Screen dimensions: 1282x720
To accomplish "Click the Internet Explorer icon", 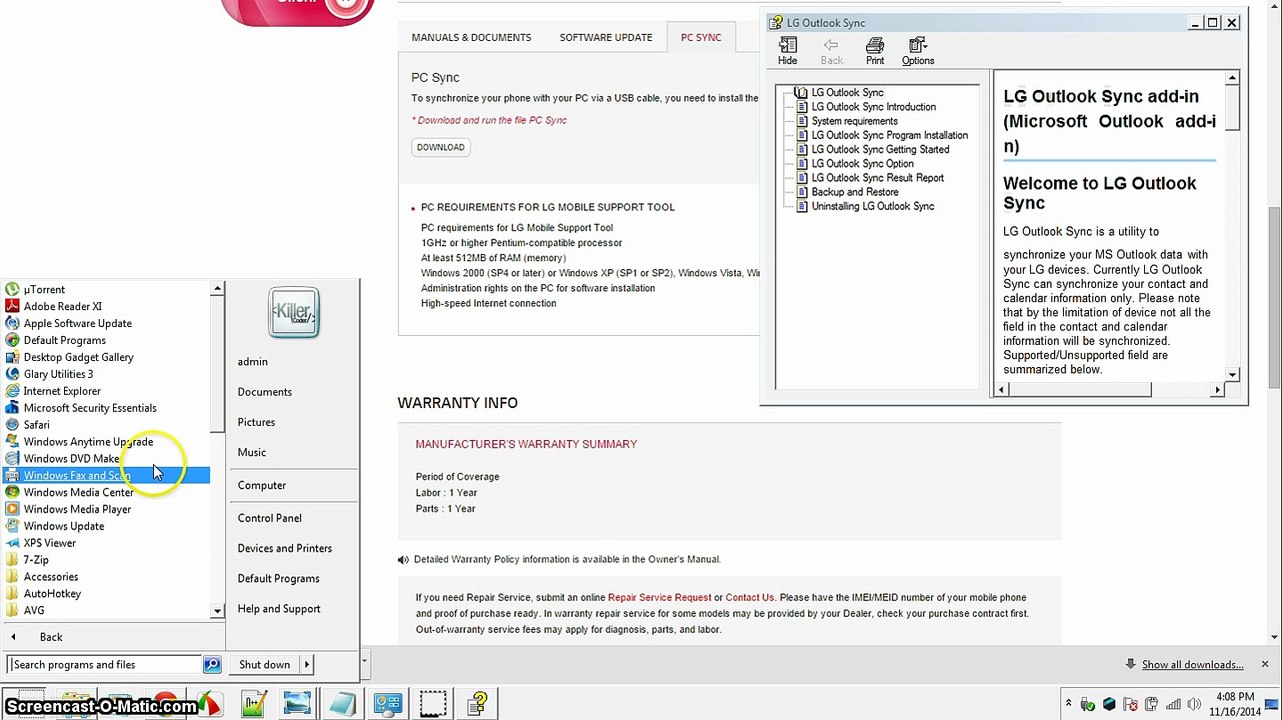I will pos(12,391).
